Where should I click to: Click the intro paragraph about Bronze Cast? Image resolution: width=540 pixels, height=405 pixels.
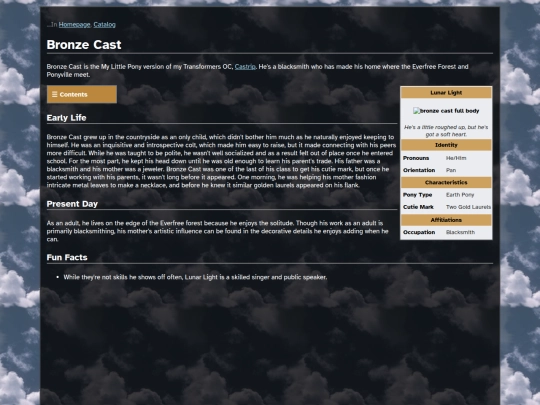[x=258, y=71]
